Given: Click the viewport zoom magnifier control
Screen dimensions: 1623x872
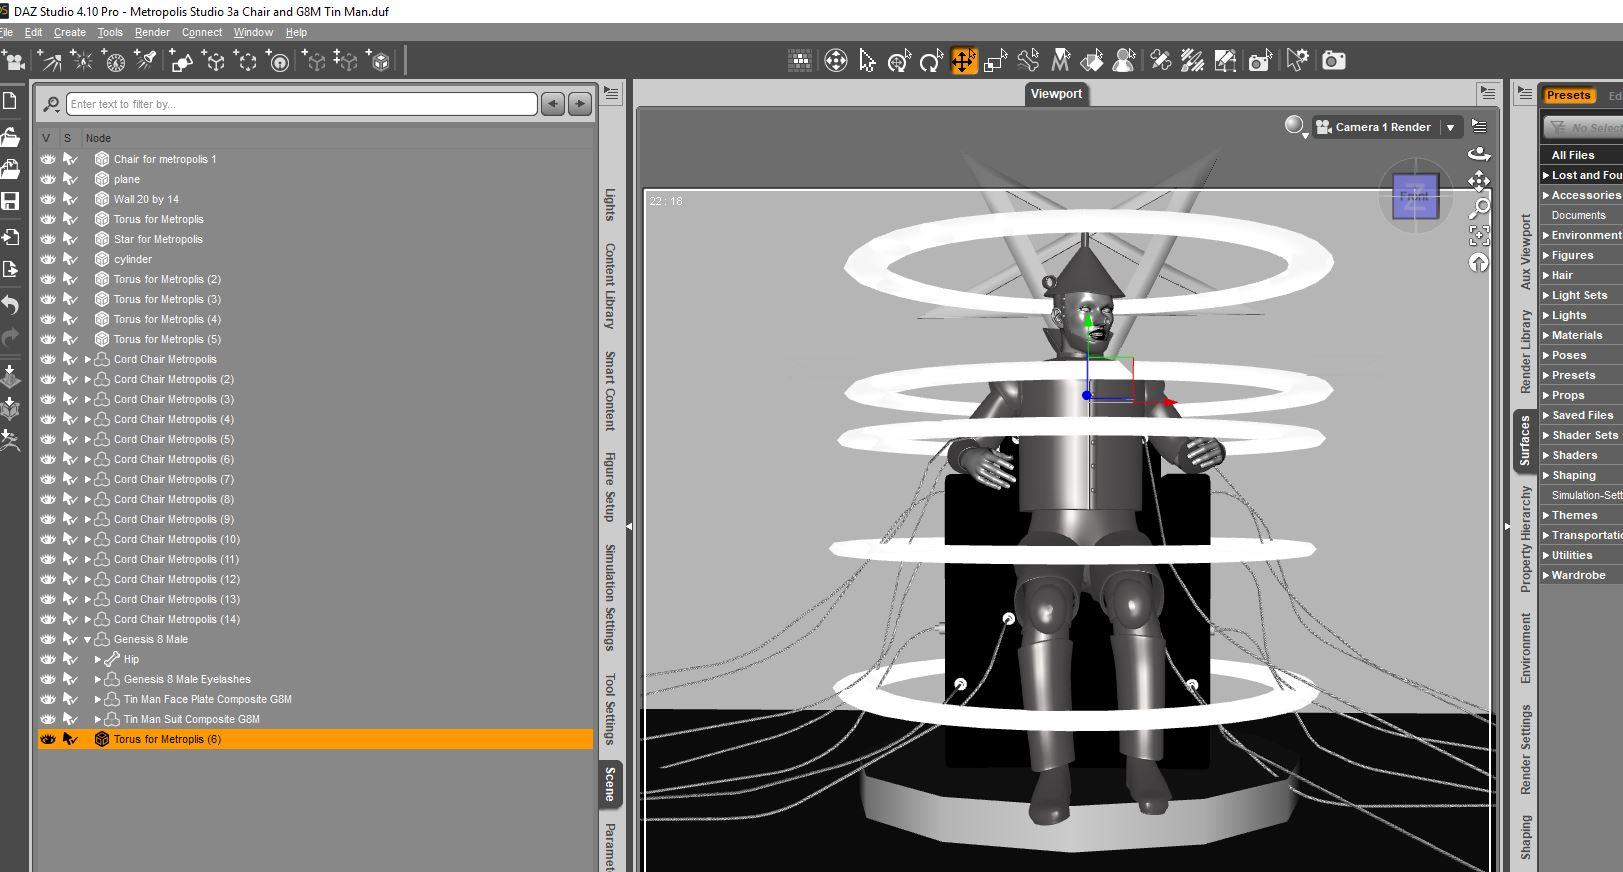Looking at the screenshot, I should (x=1479, y=208).
